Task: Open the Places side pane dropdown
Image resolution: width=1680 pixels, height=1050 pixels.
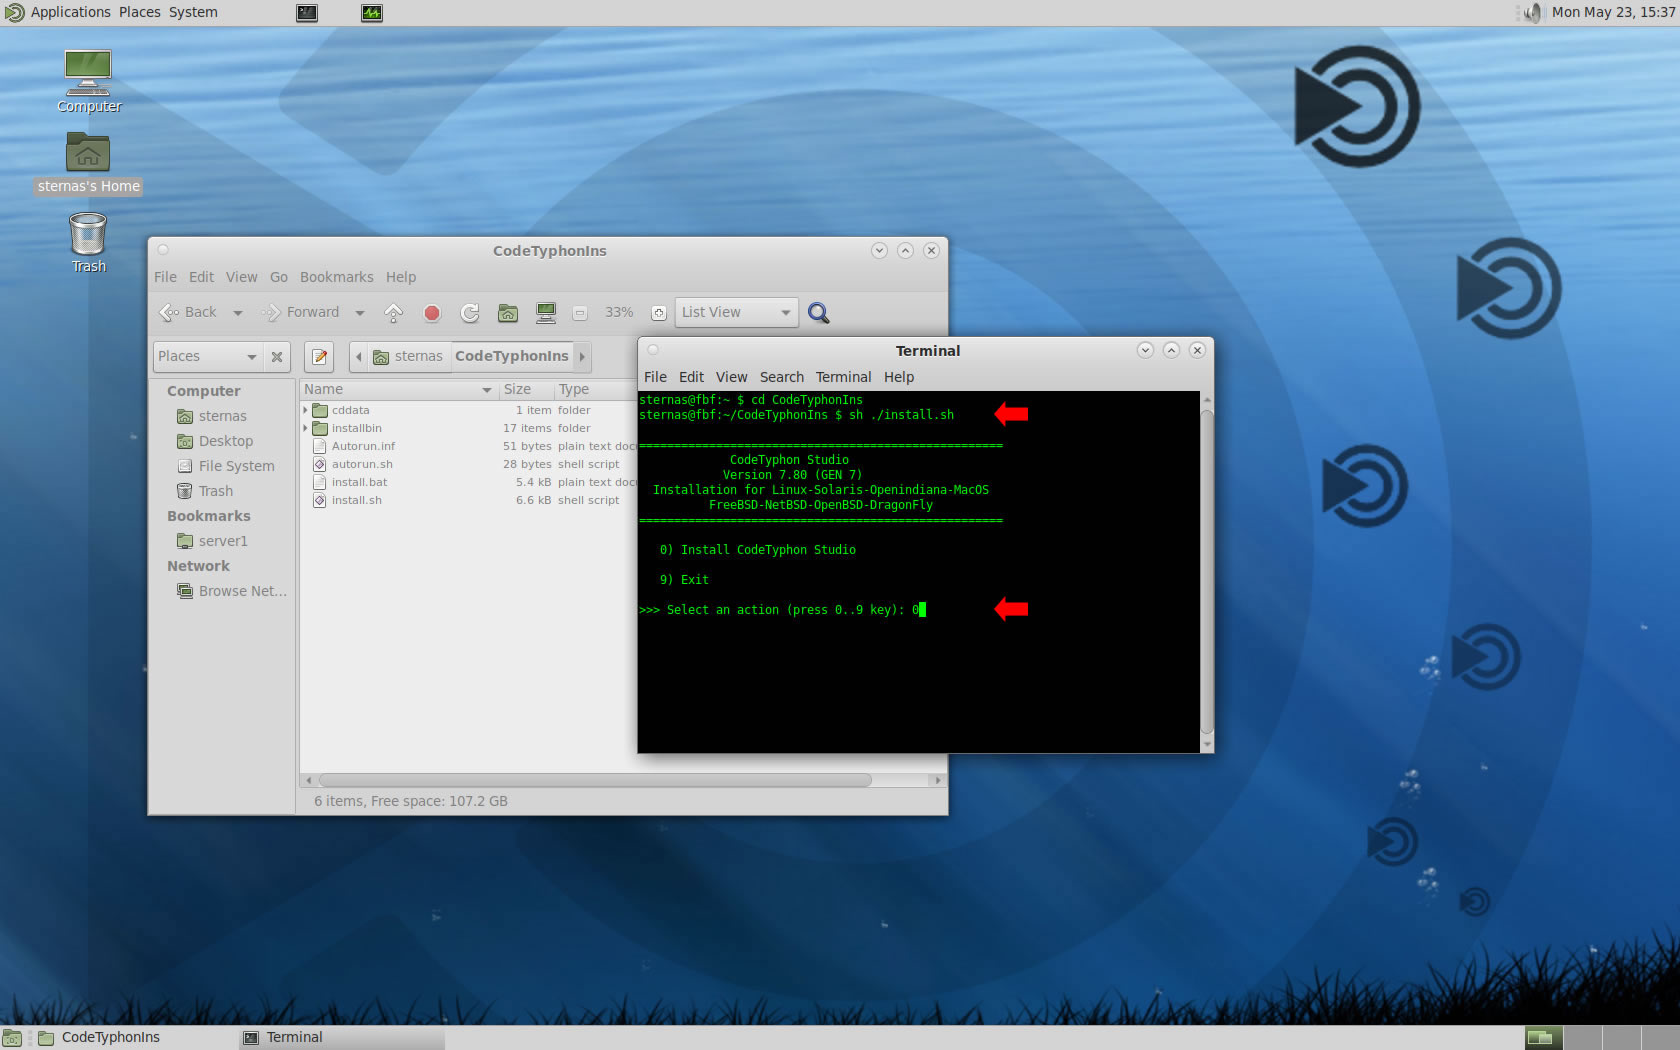Action: (x=208, y=356)
